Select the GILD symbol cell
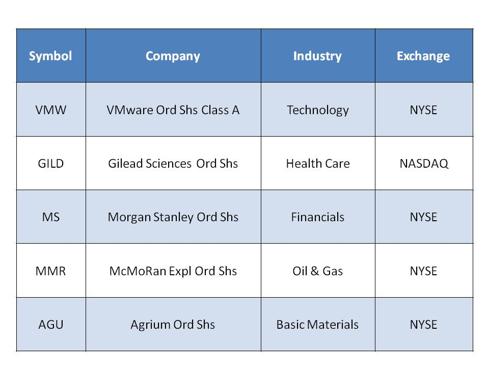This screenshot has height=367, width=489. click(51, 163)
